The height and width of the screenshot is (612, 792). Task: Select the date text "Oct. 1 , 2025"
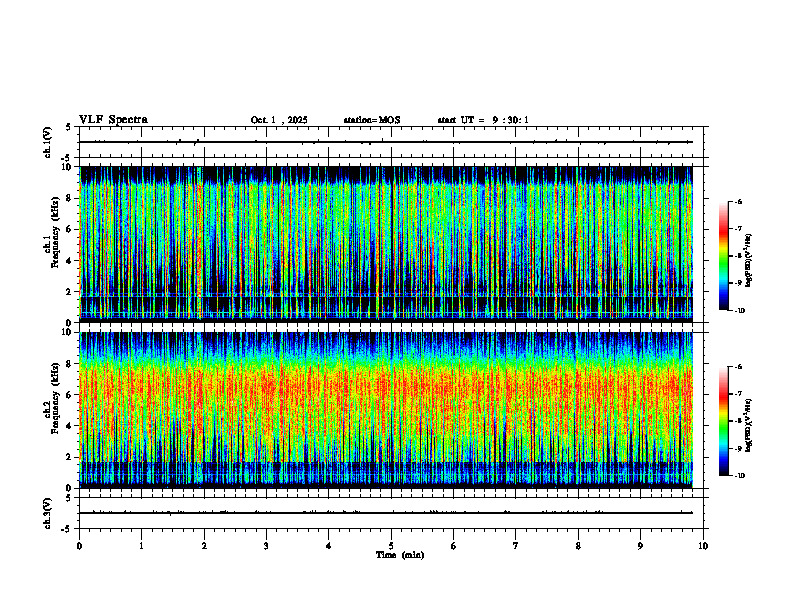click(x=279, y=120)
